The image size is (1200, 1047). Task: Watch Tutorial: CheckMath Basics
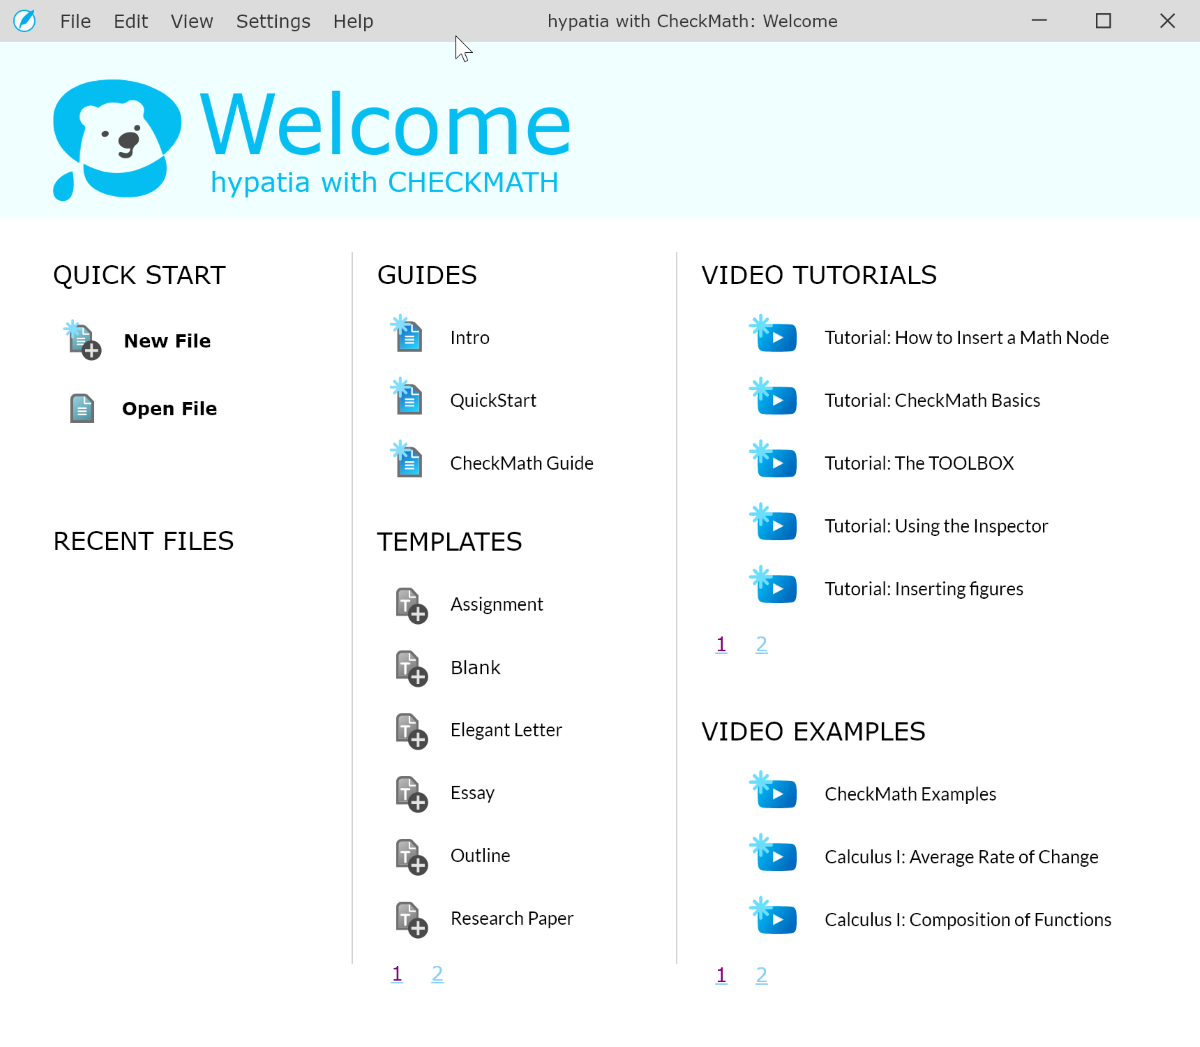(x=932, y=401)
